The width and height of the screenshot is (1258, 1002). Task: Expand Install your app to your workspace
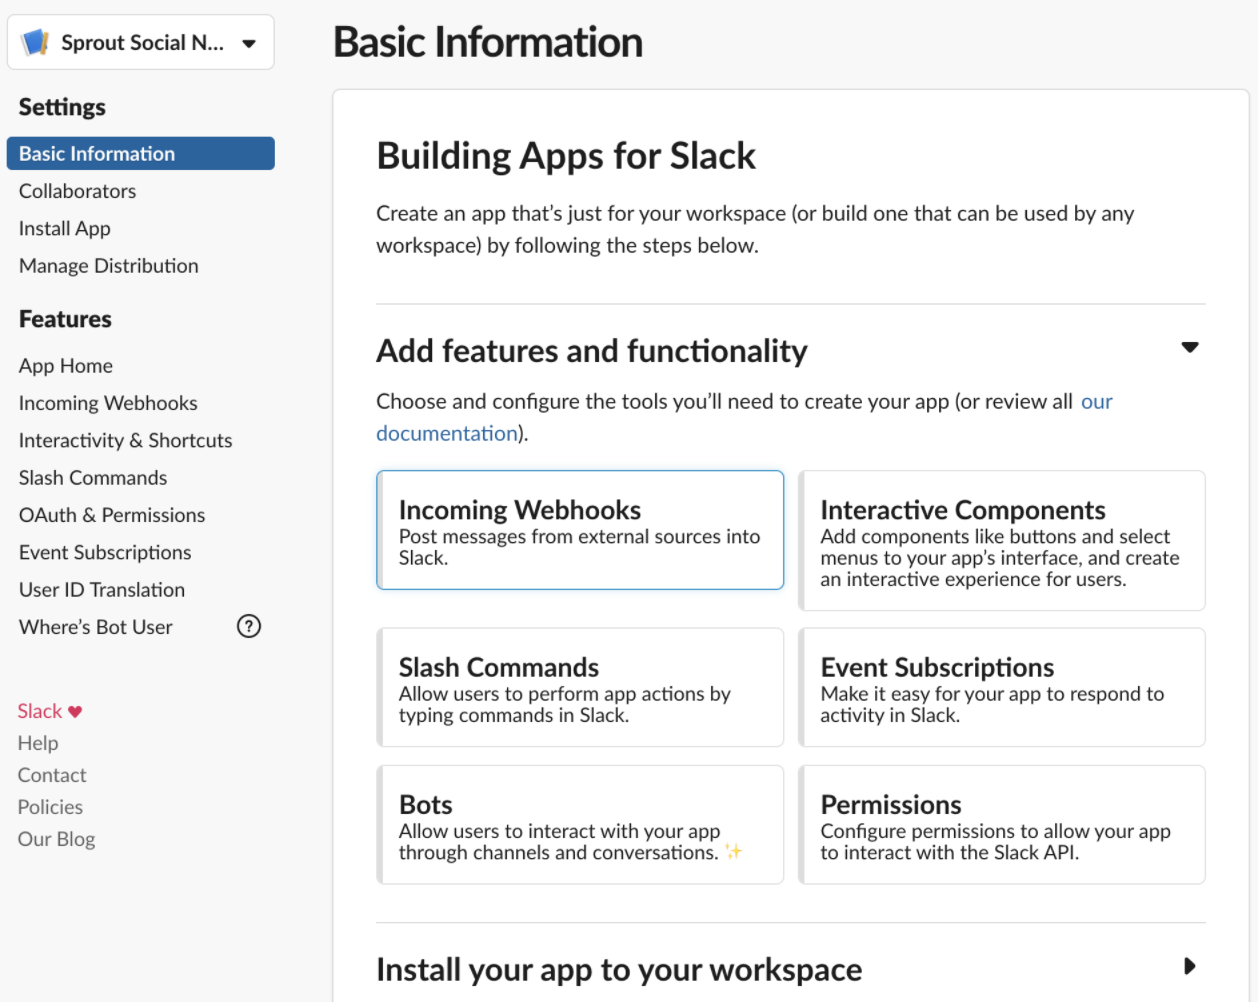click(1189, 966)
